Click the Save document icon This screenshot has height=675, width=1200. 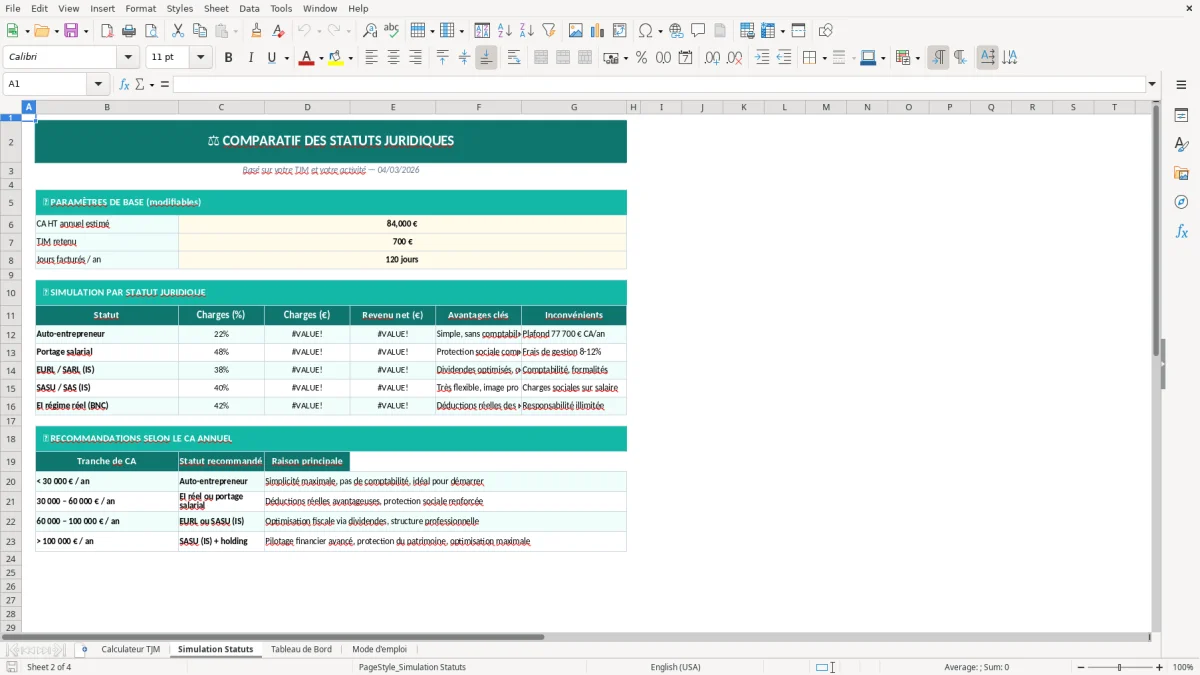(71, 31)
